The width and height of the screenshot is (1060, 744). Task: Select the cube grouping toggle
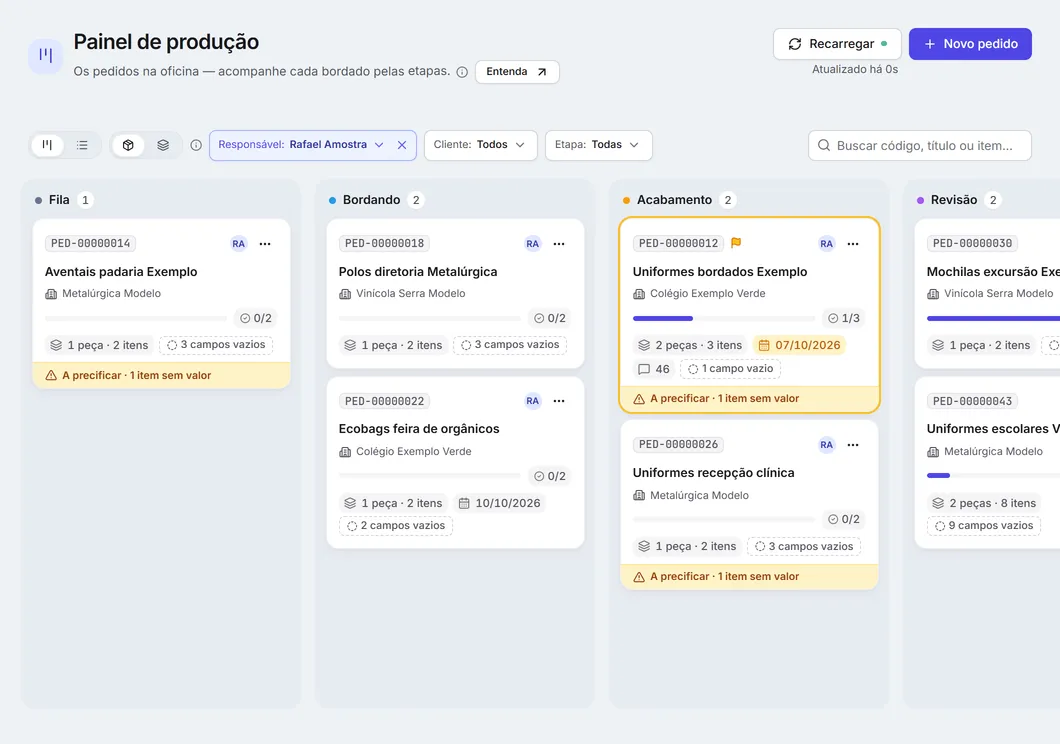[128, 145]
